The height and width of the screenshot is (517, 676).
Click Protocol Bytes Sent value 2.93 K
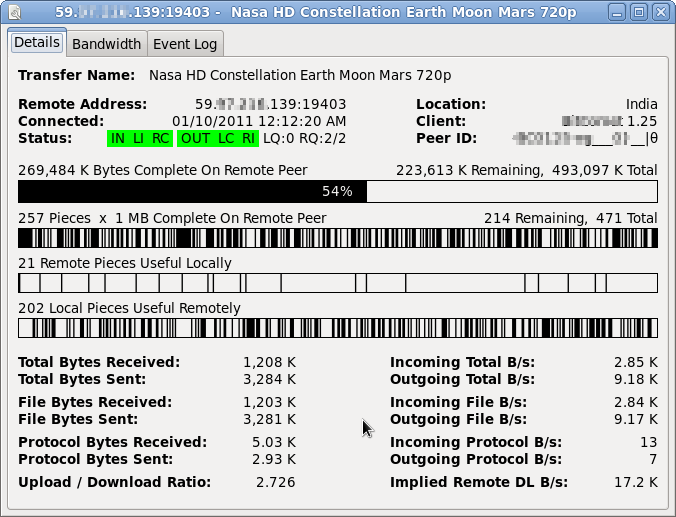pyautogui.click(x=274, y=459)
